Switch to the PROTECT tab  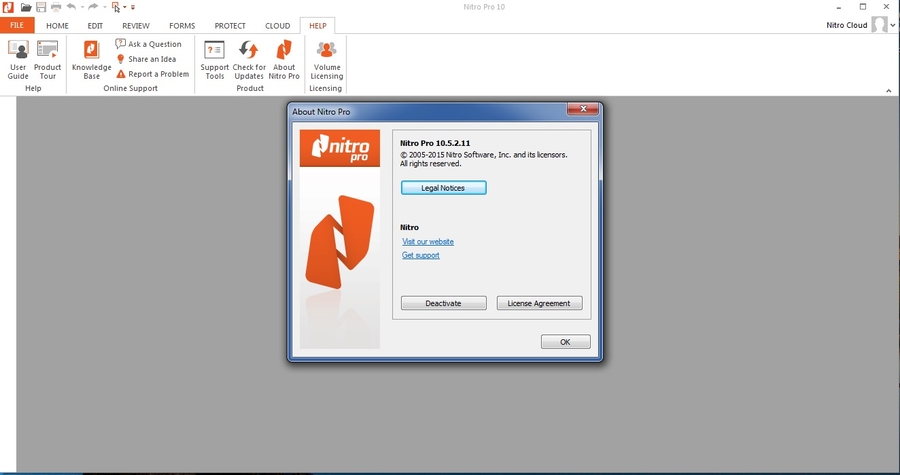[230, 25]
